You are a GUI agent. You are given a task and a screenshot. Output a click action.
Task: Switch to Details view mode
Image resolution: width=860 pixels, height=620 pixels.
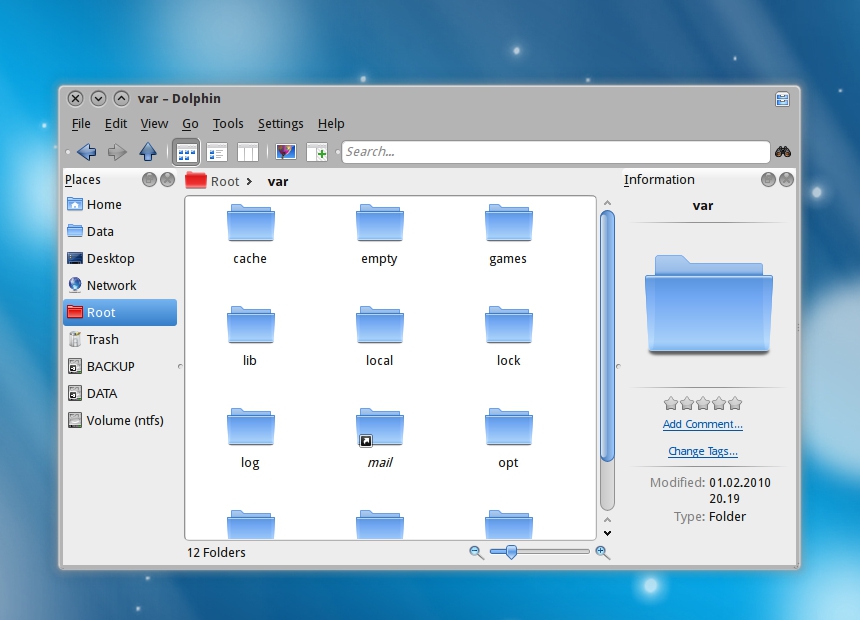217,153
